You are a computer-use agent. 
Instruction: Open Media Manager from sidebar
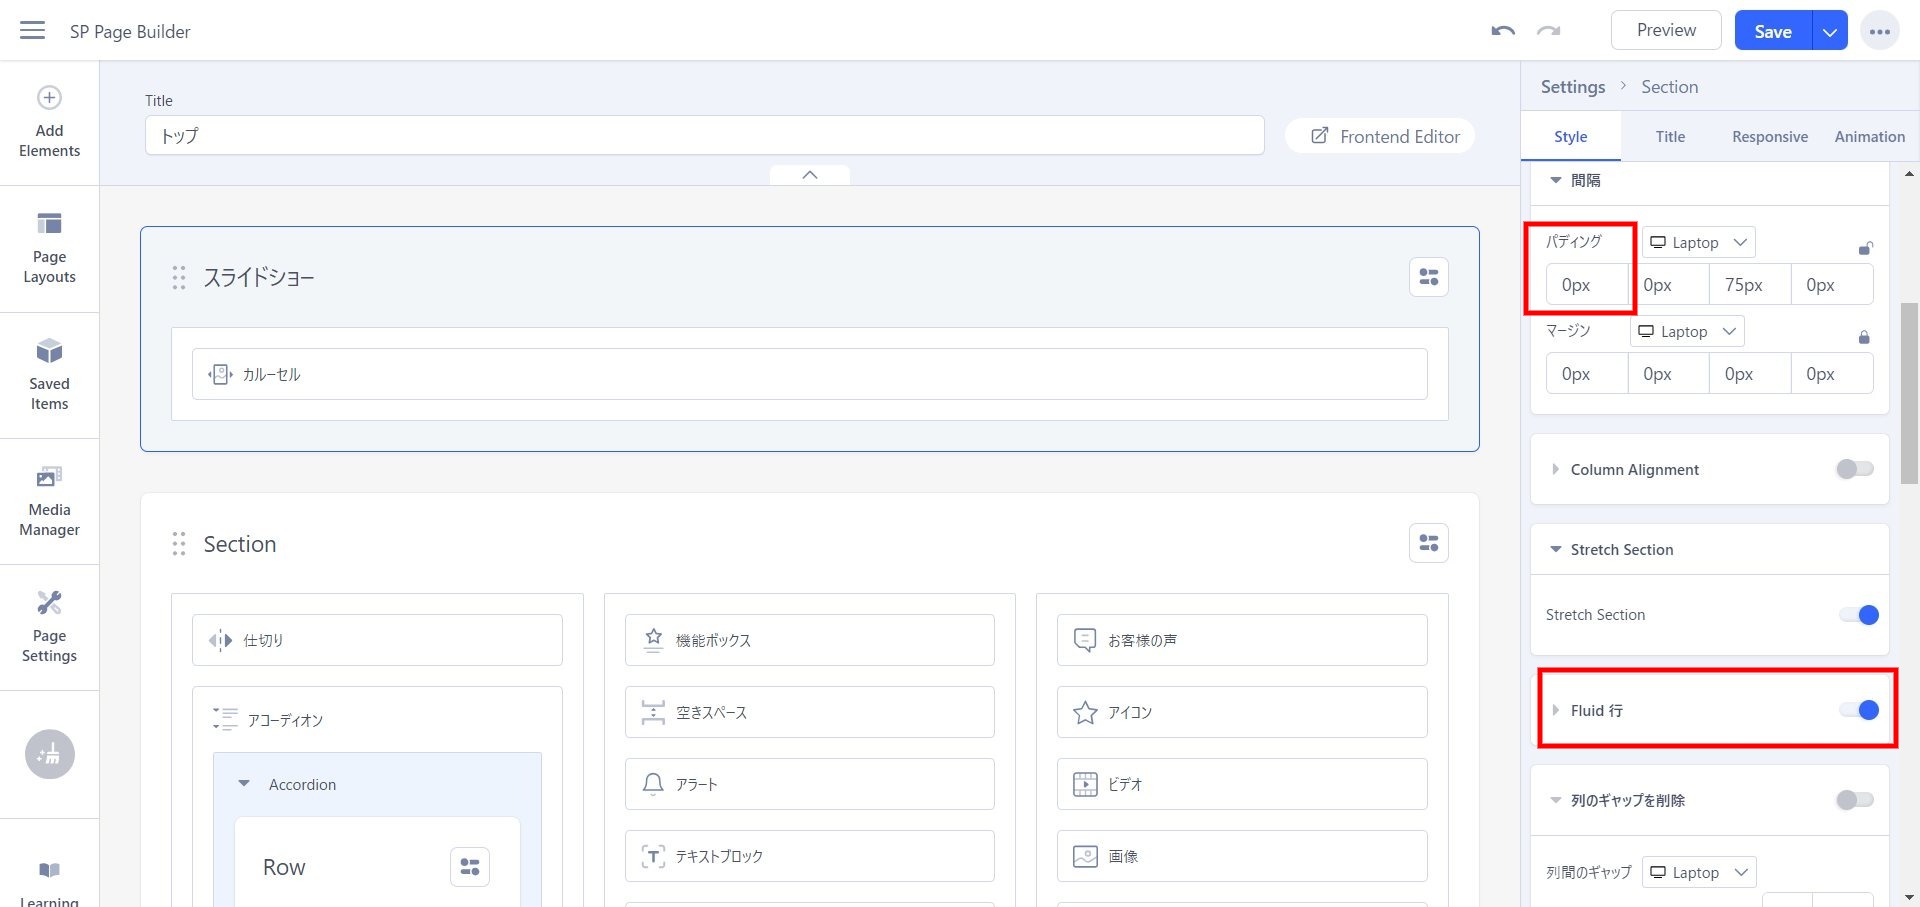(49, 501)
